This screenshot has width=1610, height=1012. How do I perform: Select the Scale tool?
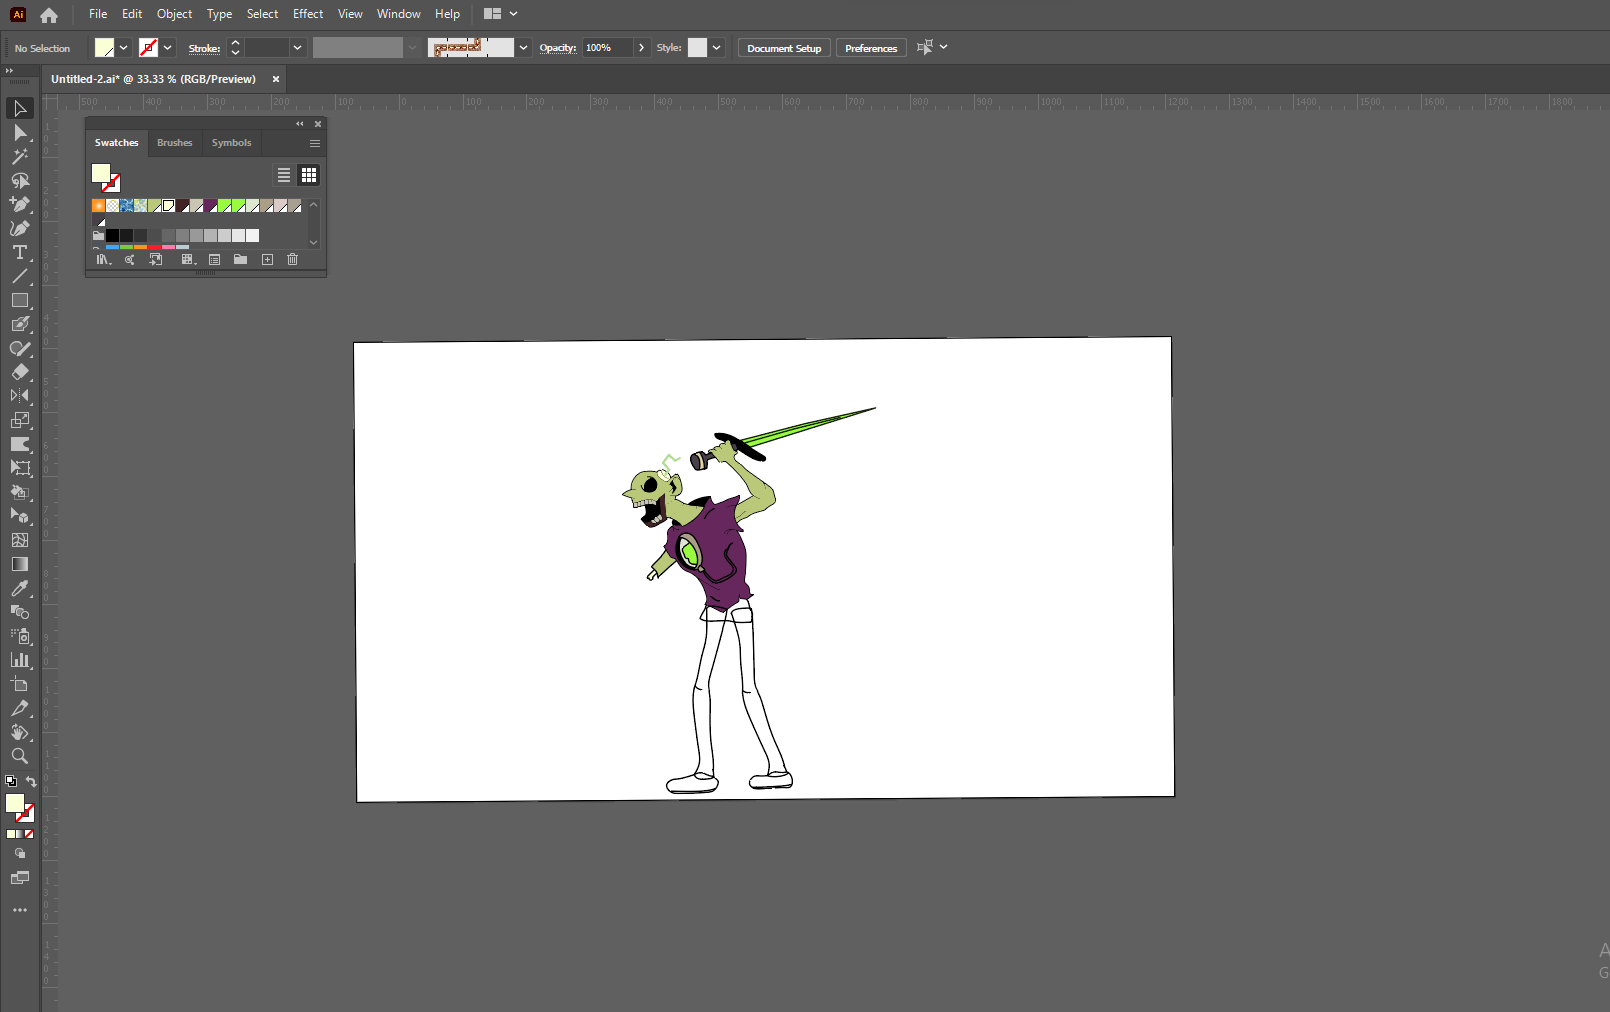pyautogui.click(x=19, y=420)
